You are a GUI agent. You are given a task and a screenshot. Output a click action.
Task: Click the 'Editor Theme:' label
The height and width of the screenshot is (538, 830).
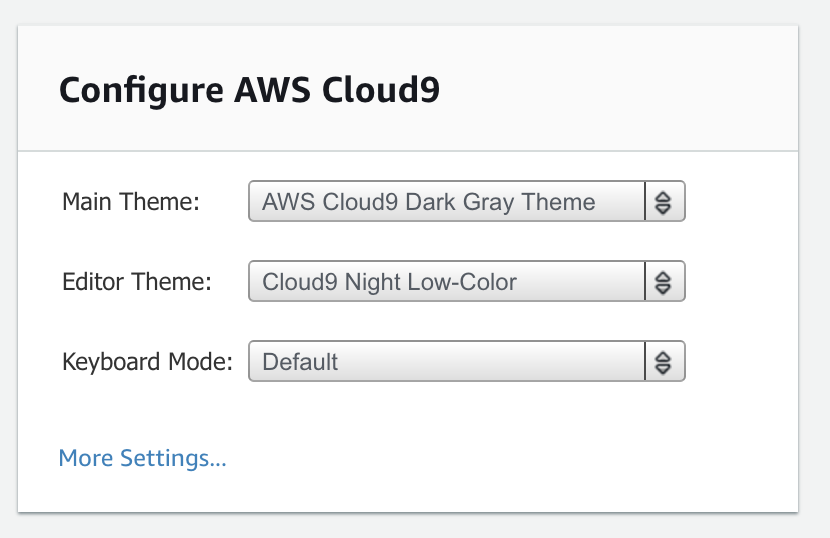[x=137, y=282]
